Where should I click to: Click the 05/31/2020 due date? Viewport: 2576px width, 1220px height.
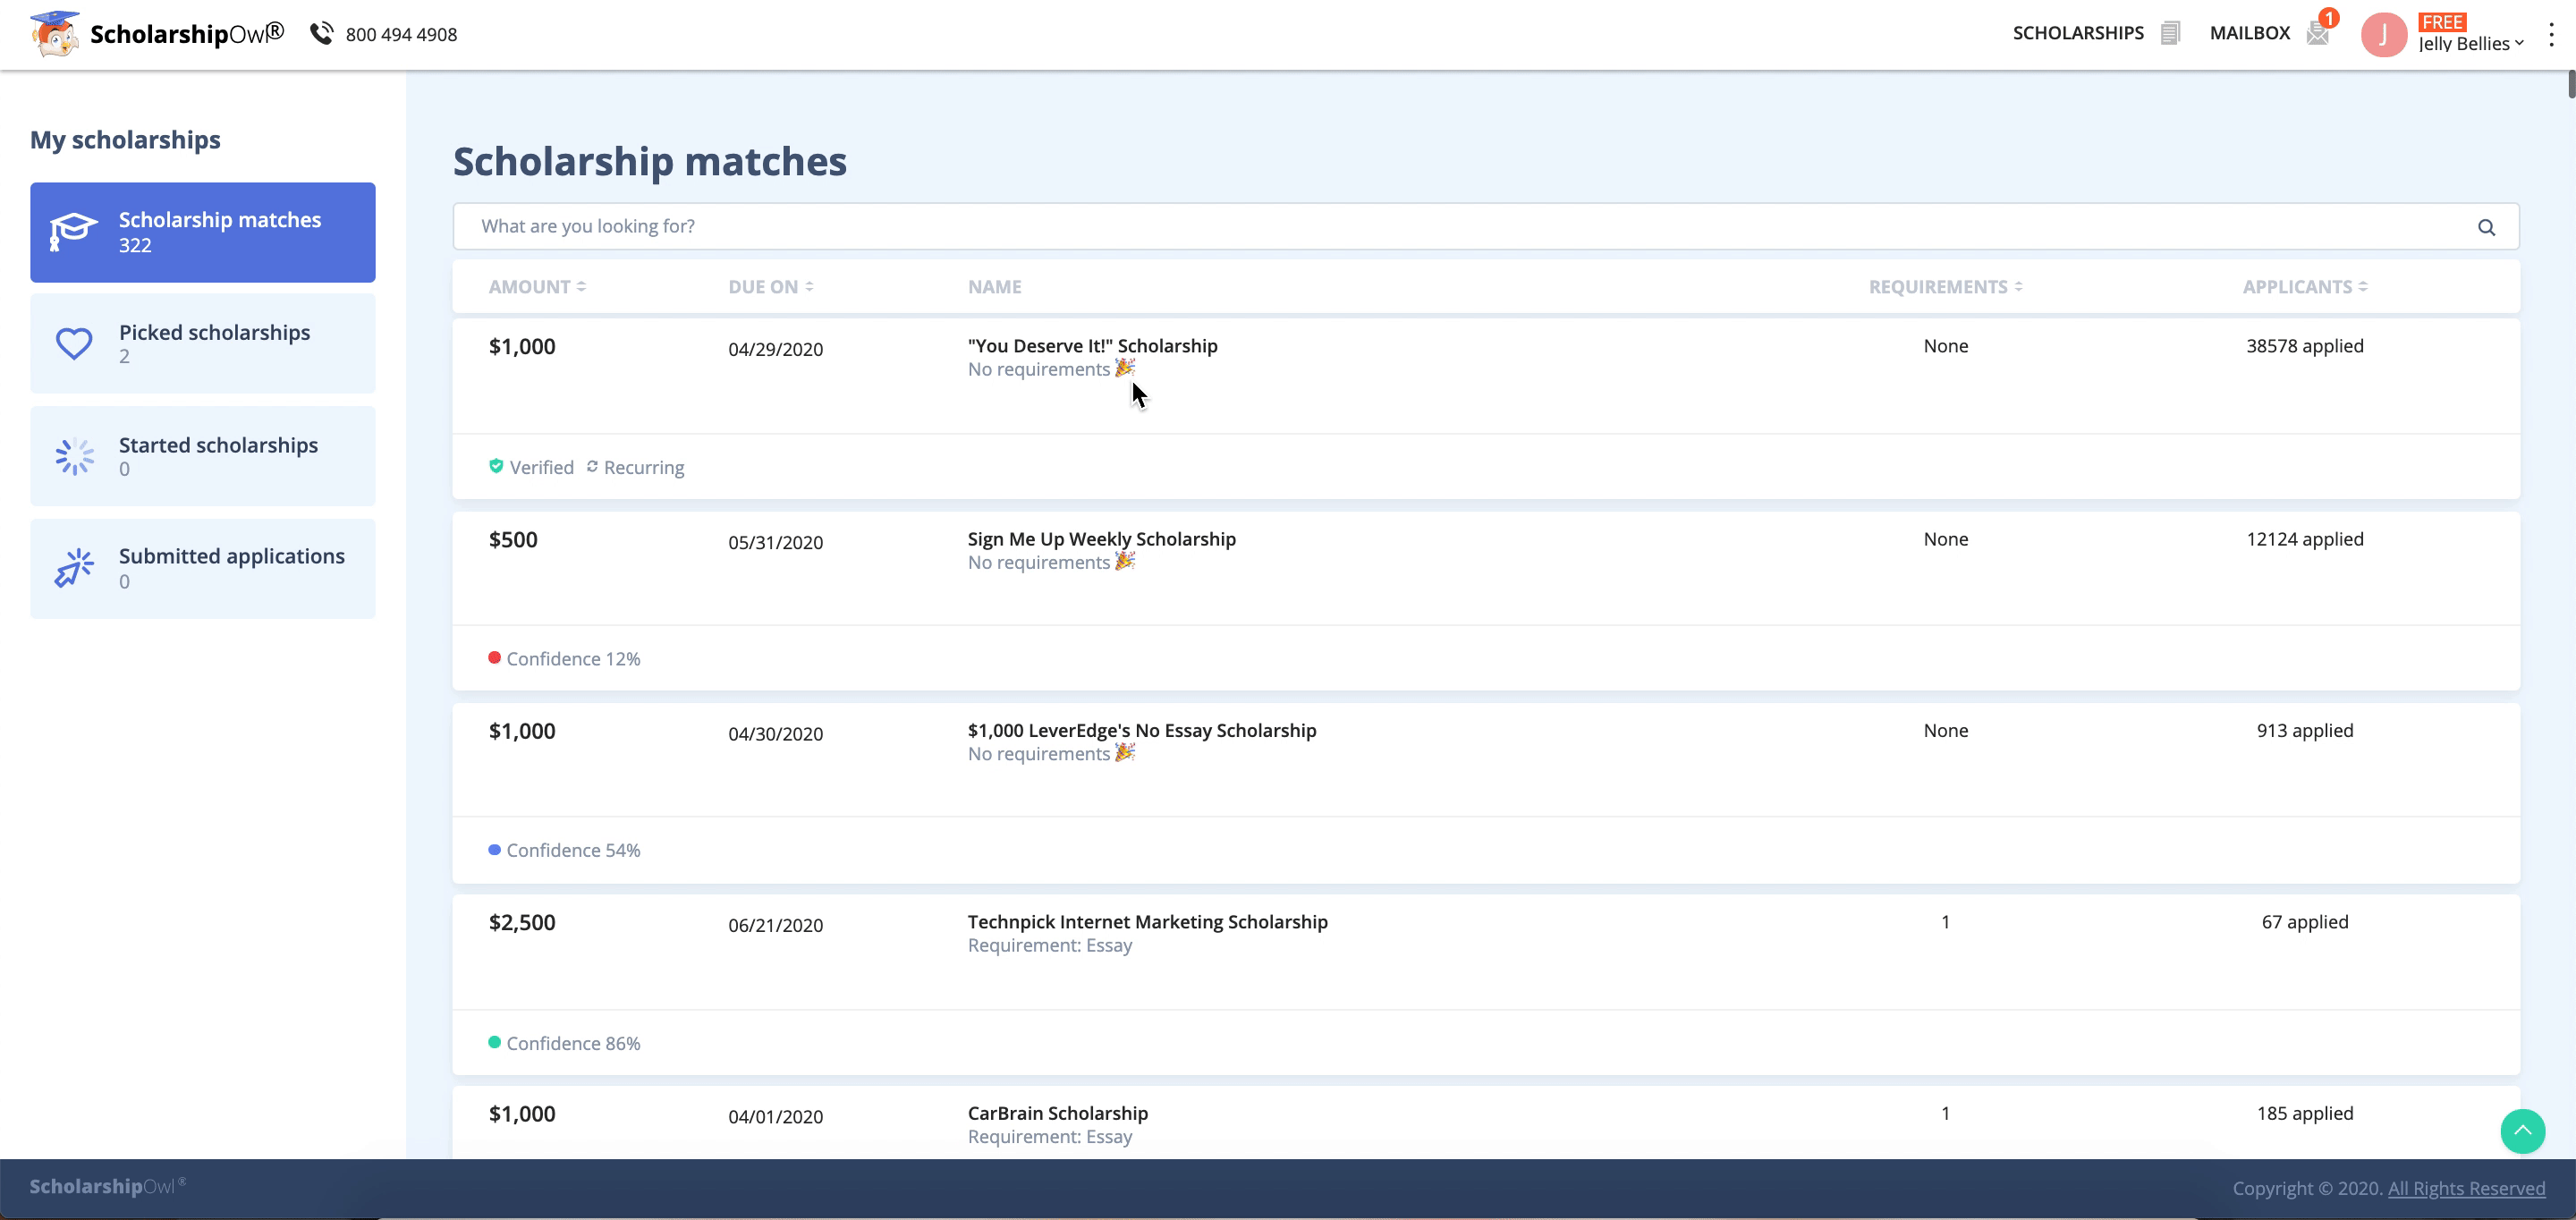(x=775, y=542)
